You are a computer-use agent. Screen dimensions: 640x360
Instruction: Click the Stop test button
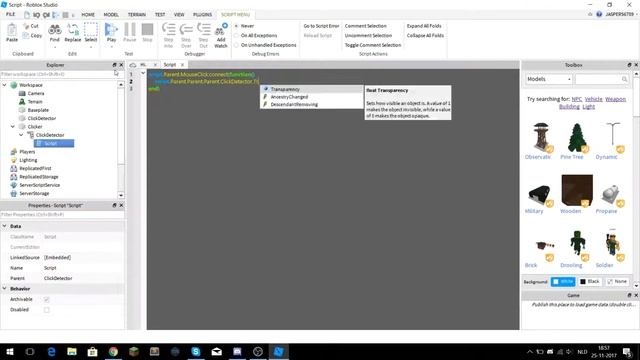(x=147, y=30)
